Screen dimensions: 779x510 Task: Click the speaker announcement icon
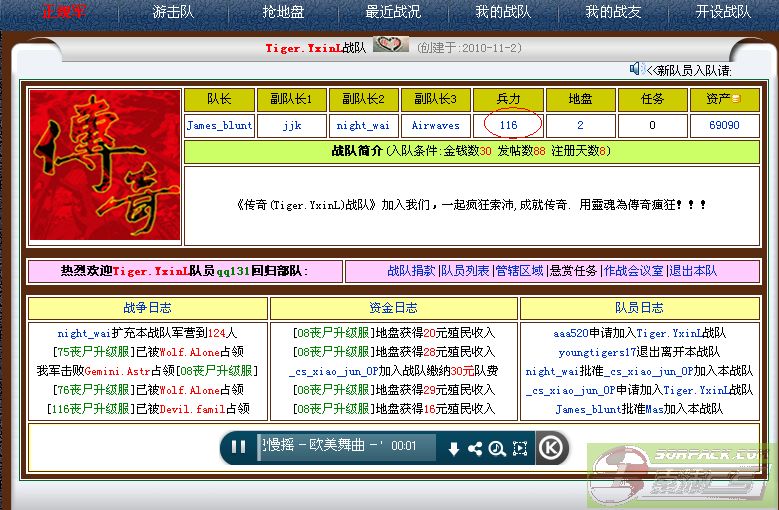point(636,69)
